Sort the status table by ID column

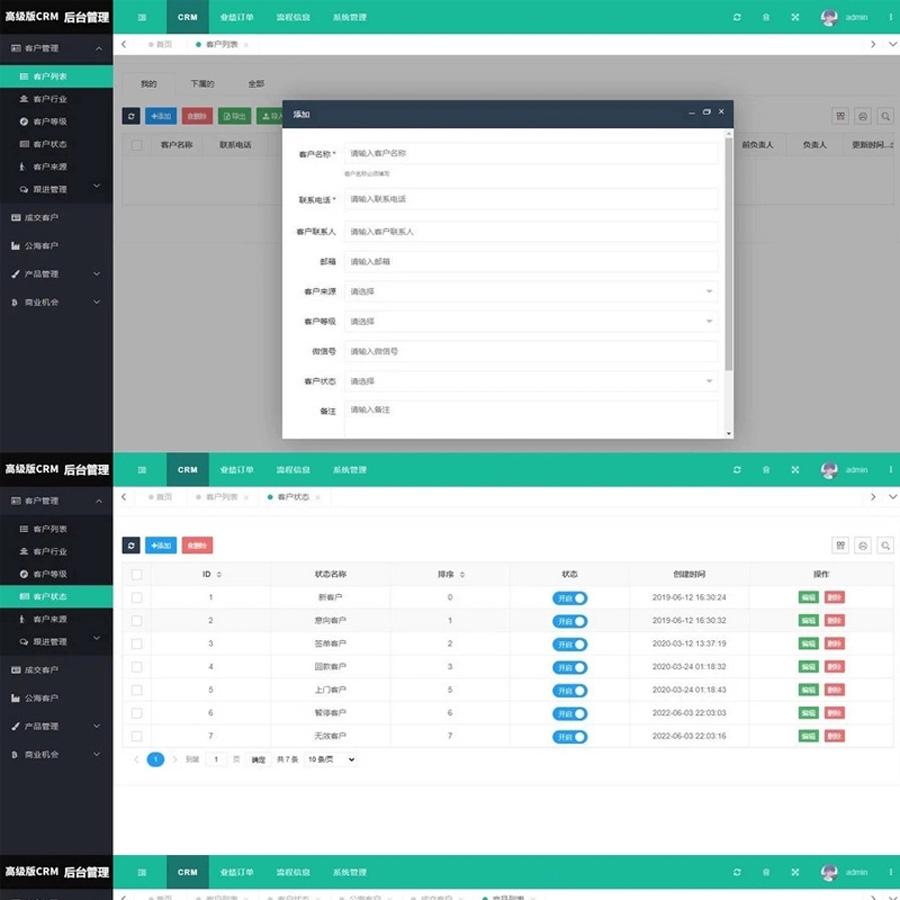click(219, 575)
